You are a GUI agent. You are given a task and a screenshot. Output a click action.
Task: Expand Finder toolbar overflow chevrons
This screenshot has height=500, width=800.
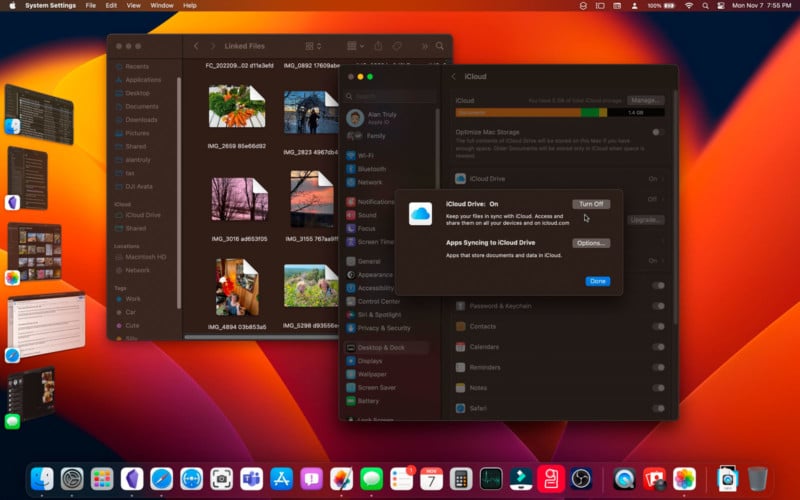[x=424, y=46]
